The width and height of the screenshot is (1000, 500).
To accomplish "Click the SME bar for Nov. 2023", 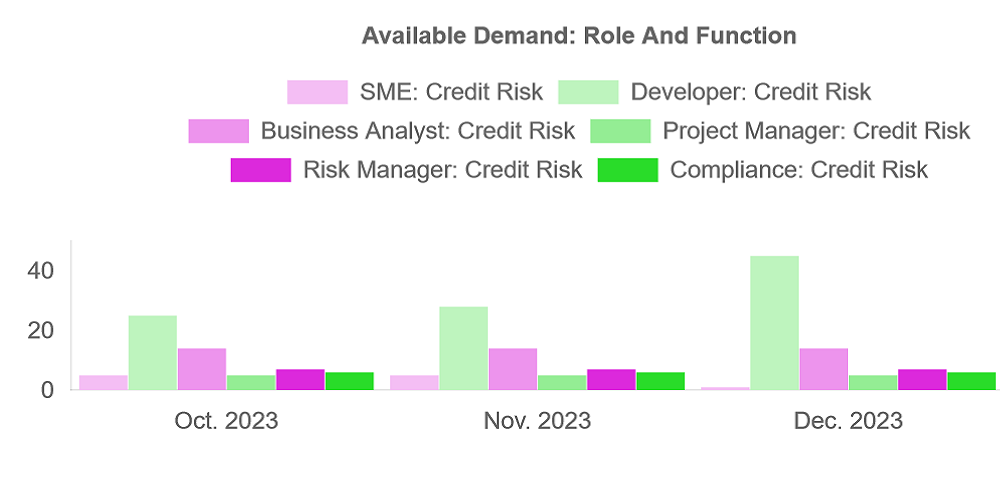I will [x=414, y=382].
